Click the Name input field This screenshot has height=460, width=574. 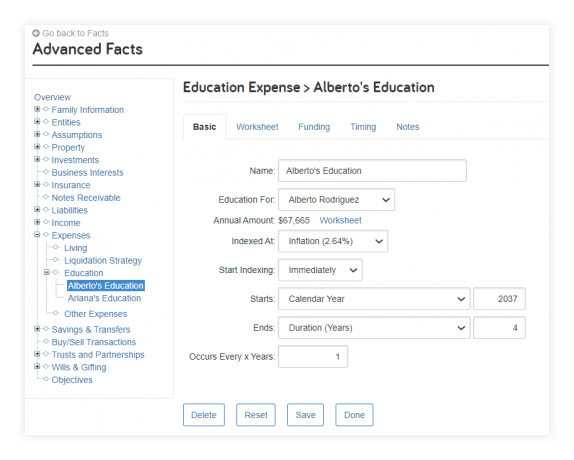[x=372, y=171]
